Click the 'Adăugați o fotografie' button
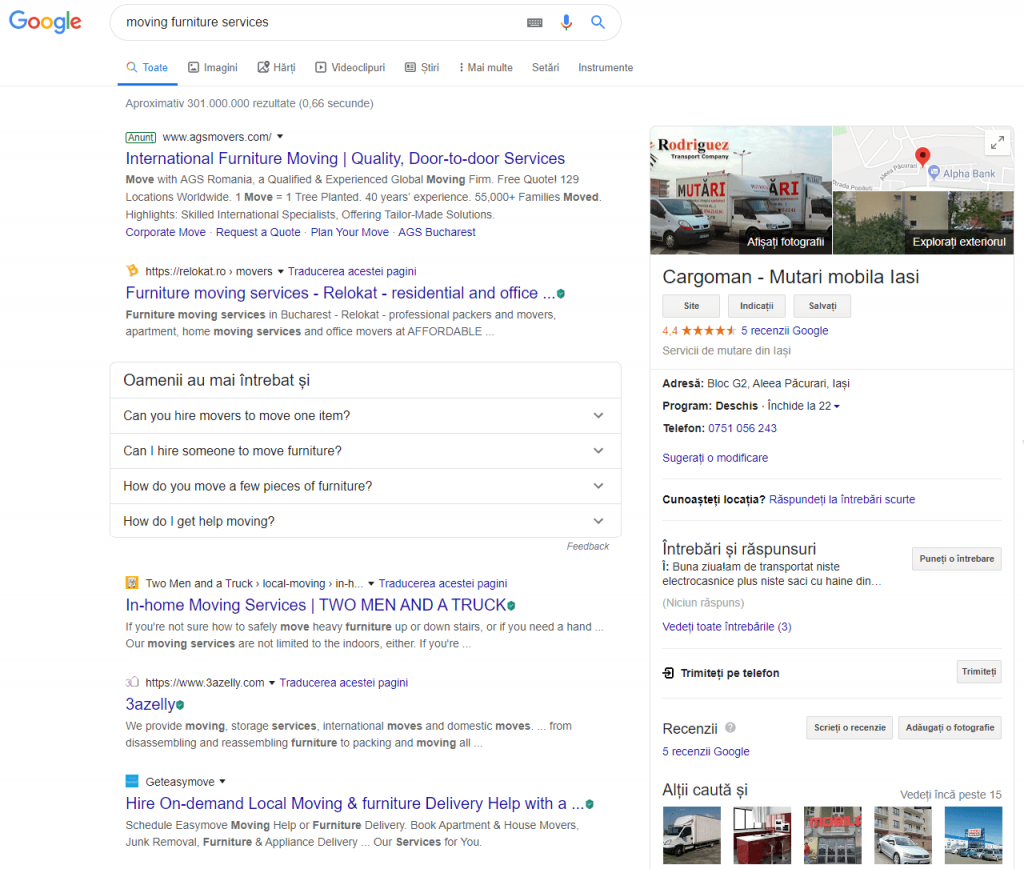This screenshot has height=869, width=1024. point(950,728)
